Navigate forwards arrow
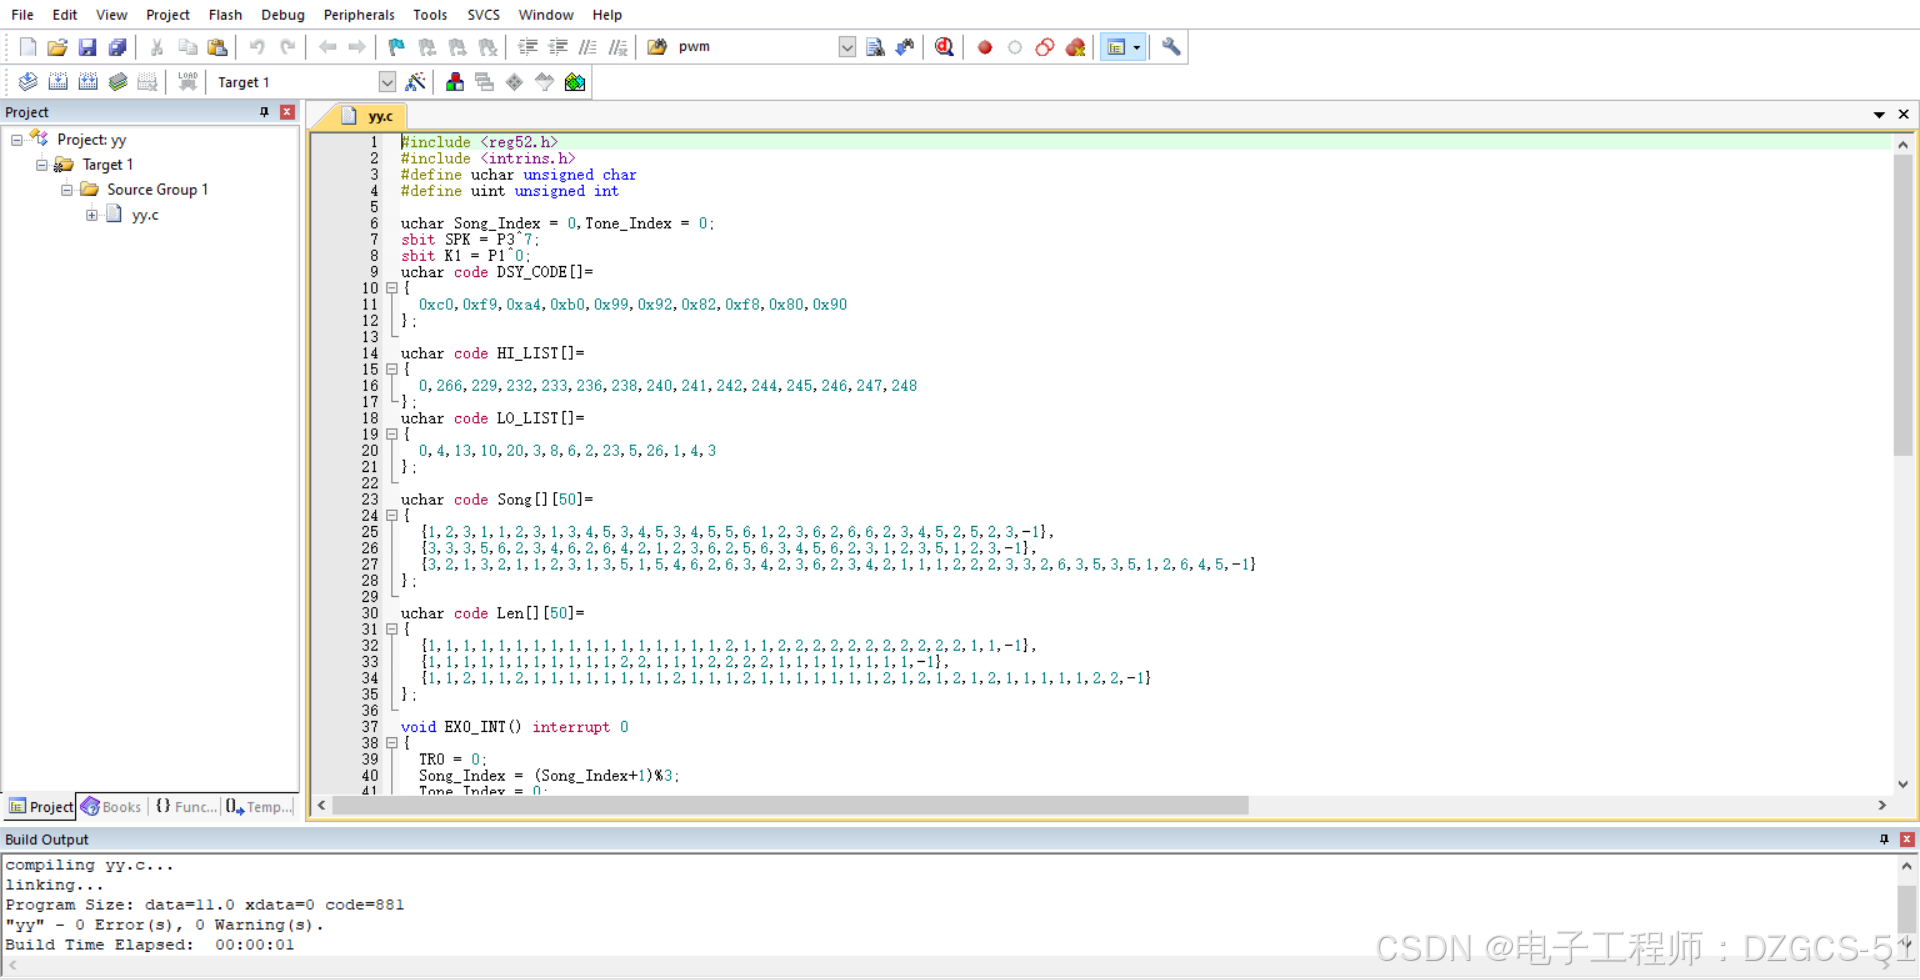1920x980 pixels. click(357, 47)
